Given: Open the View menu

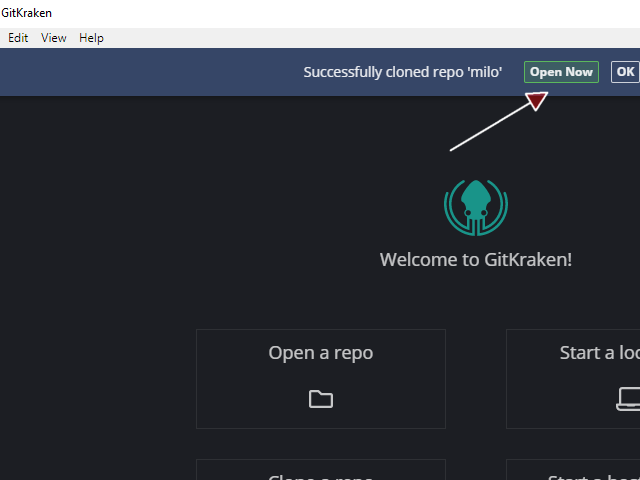Looking at the screenshot, I should pyautogui.click(x=53, y=38).
